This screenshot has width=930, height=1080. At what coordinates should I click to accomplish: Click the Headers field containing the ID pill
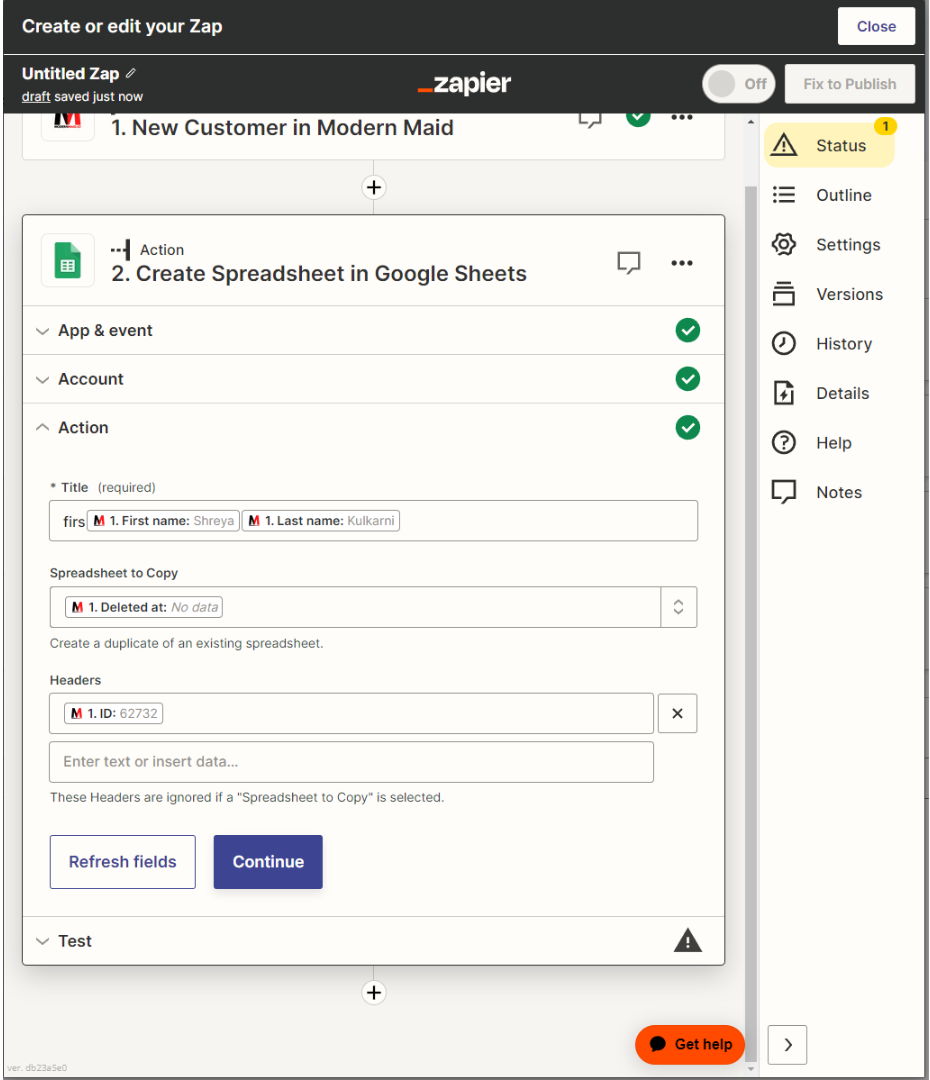point(351,714)
